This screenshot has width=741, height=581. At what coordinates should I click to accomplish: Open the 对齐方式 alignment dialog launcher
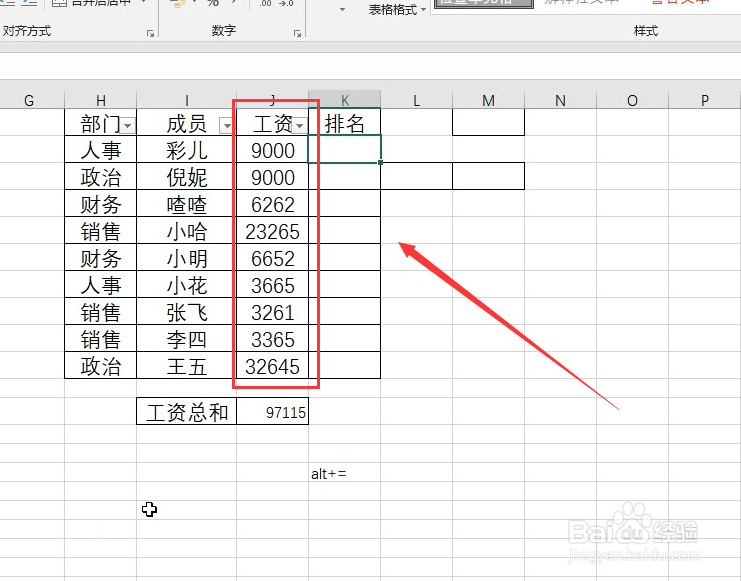pos(150,33)
